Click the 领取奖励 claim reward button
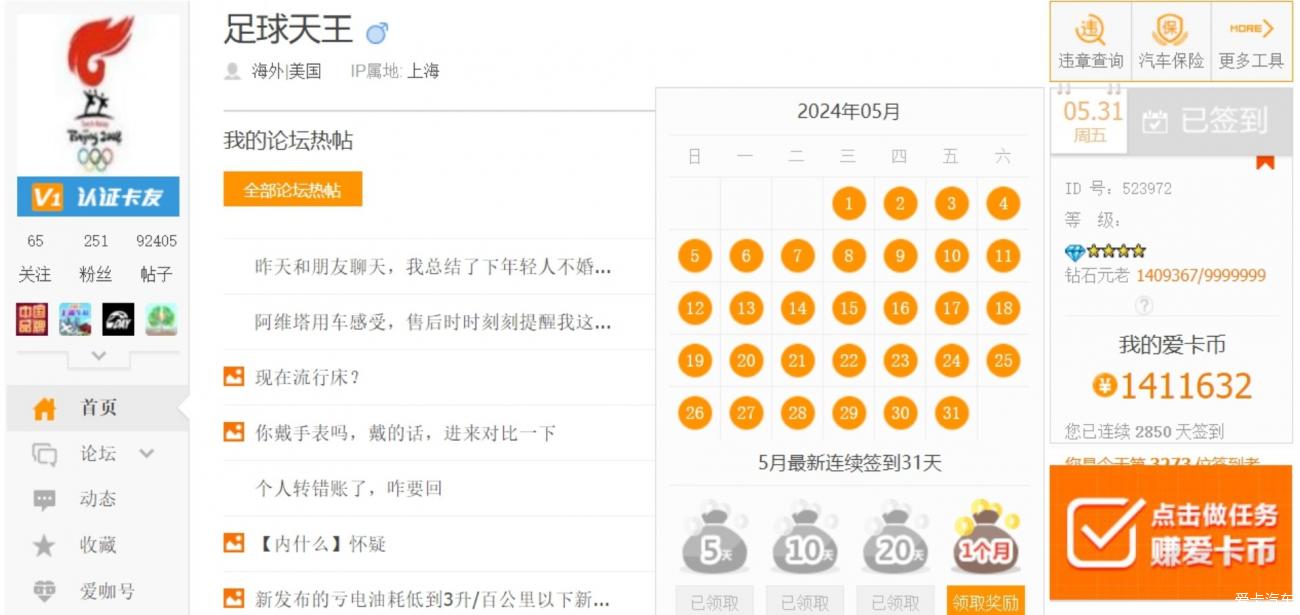This screenshot has height=615, width=1300. (985, 602)
